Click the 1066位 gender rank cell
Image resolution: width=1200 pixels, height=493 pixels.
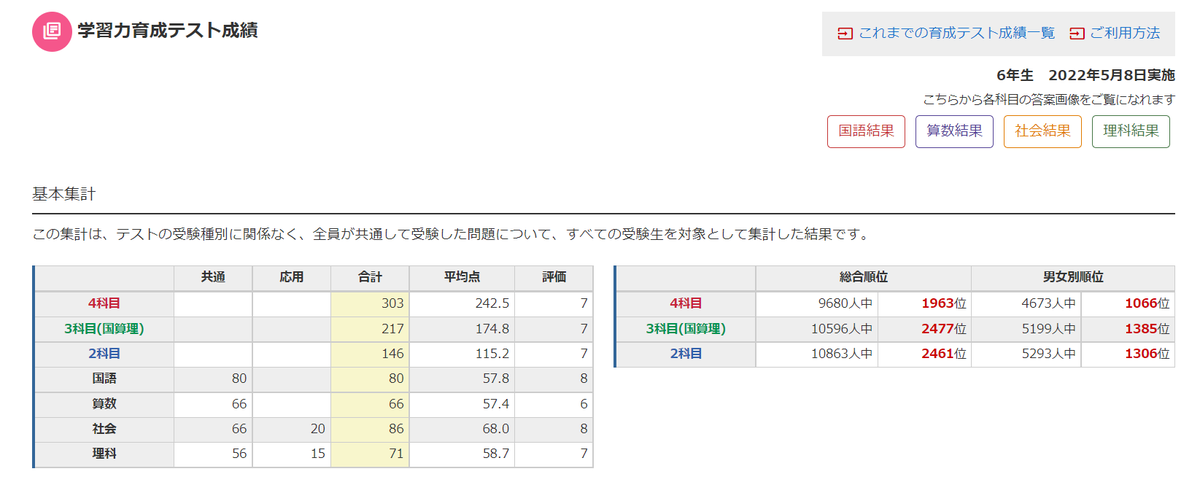tap(1128, 303)
